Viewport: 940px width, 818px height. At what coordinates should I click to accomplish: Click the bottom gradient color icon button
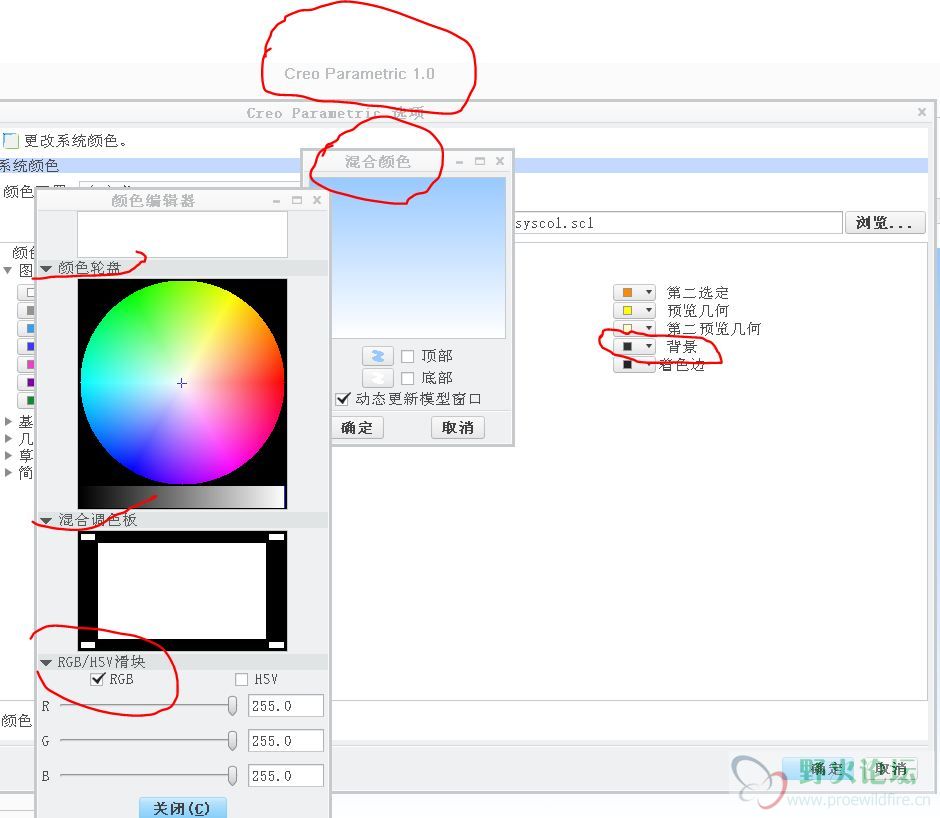point(378,378)
